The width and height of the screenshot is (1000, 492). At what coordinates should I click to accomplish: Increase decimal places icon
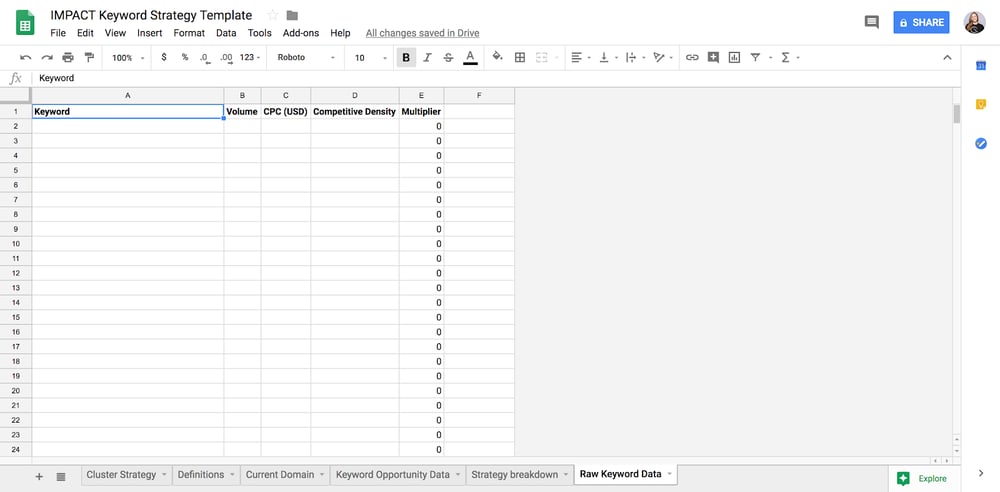(x=226, y=57)
